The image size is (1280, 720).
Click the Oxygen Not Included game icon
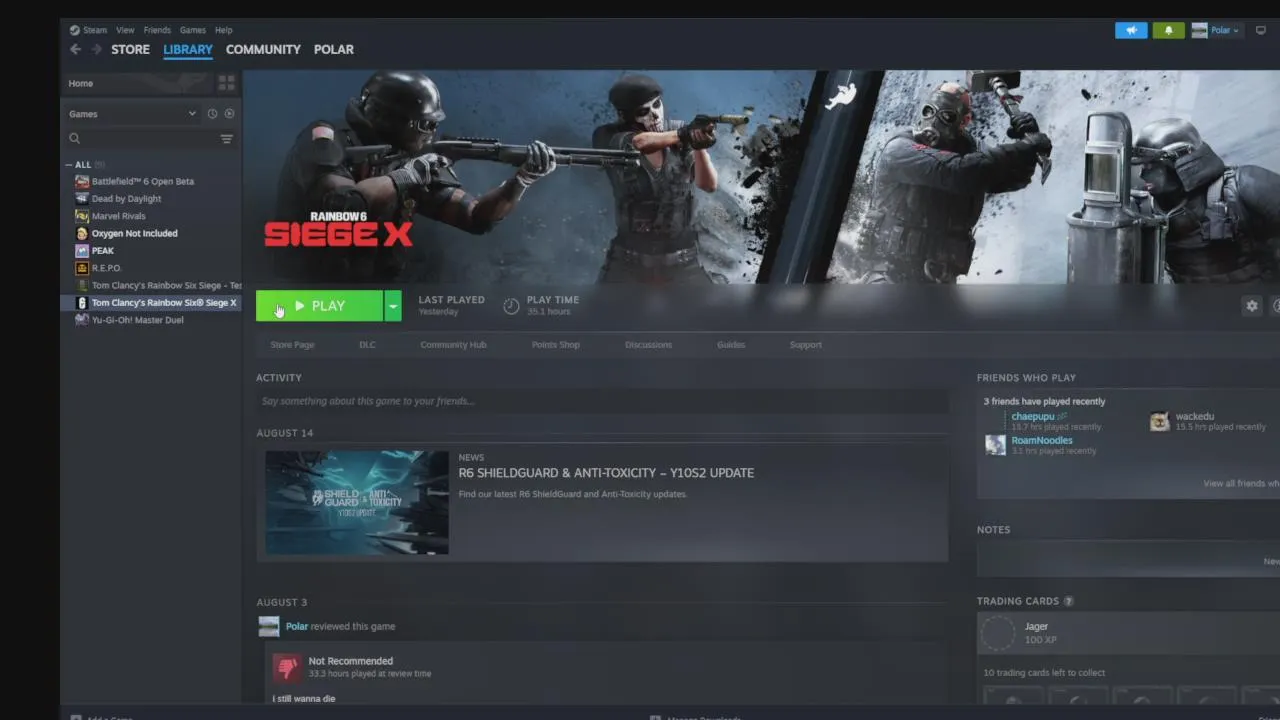82,233
